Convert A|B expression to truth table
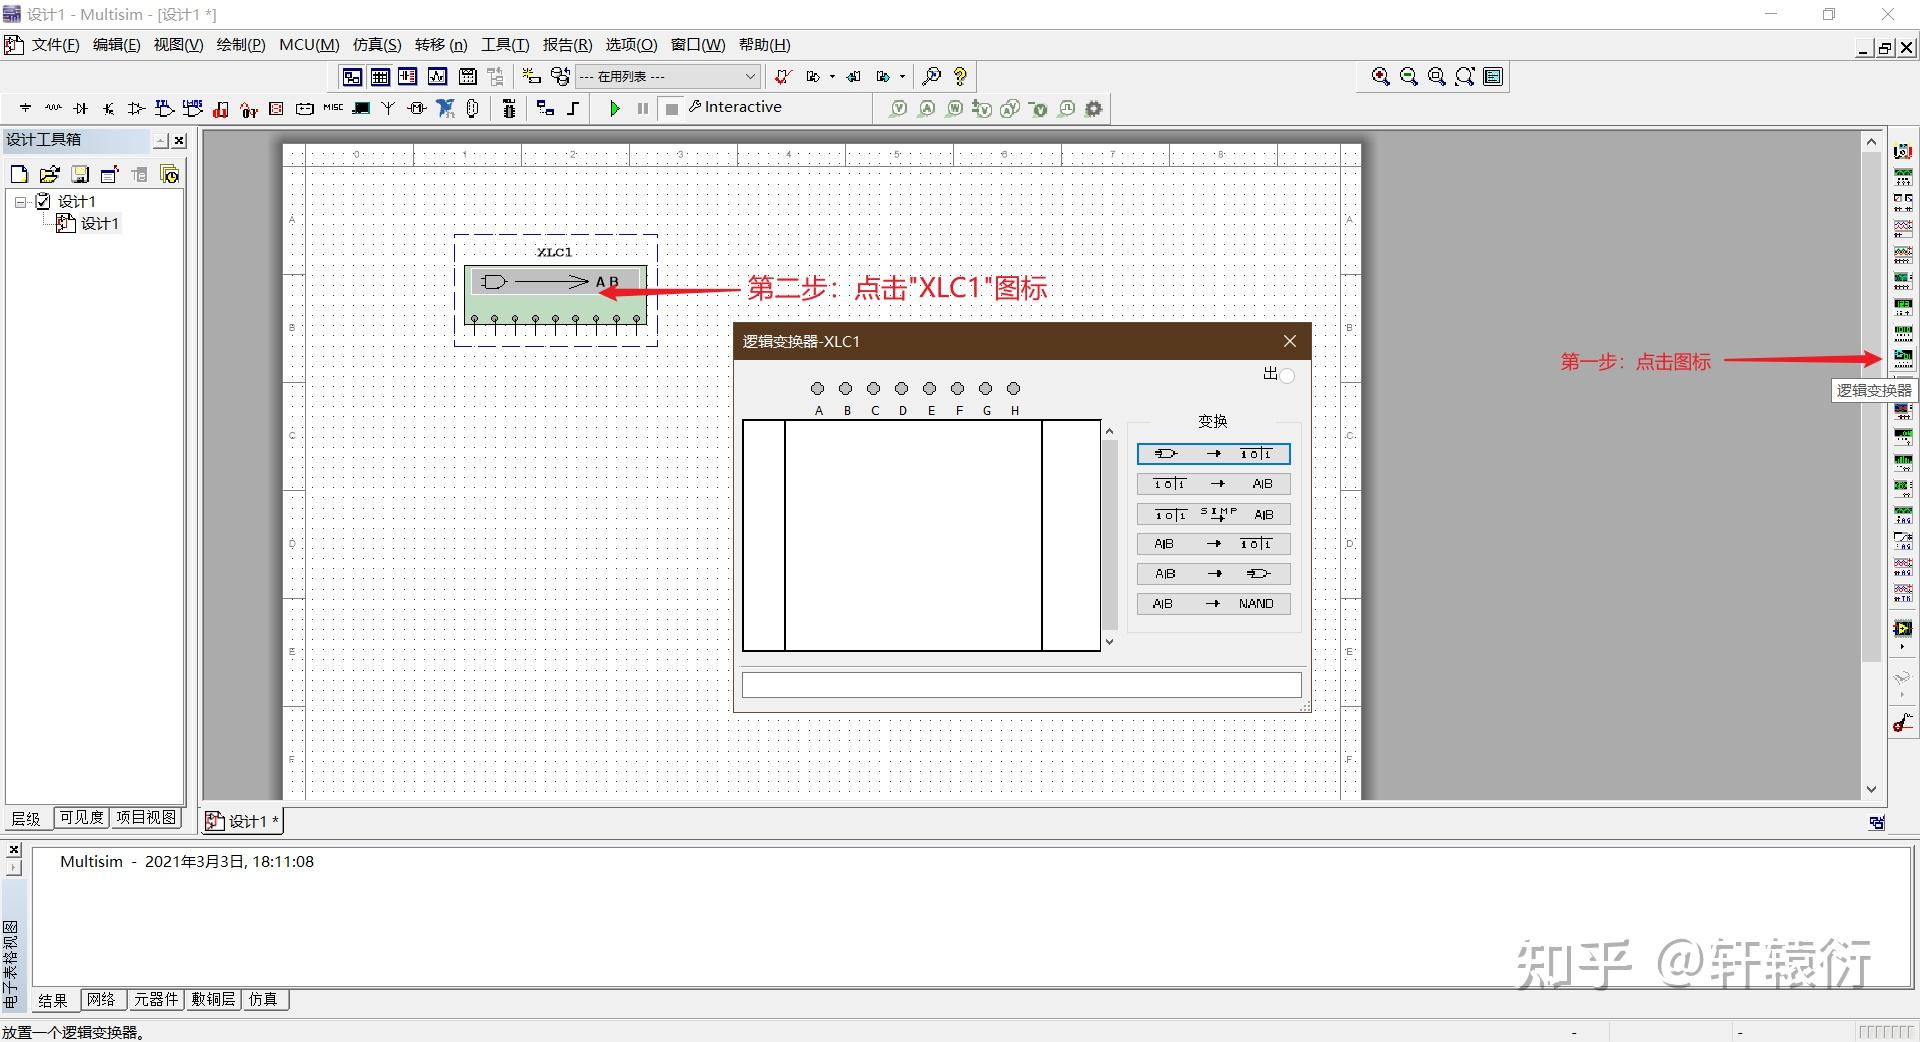This screenshot has width=1920, height=1042. pyautogui.click(x=1213, y=544)
